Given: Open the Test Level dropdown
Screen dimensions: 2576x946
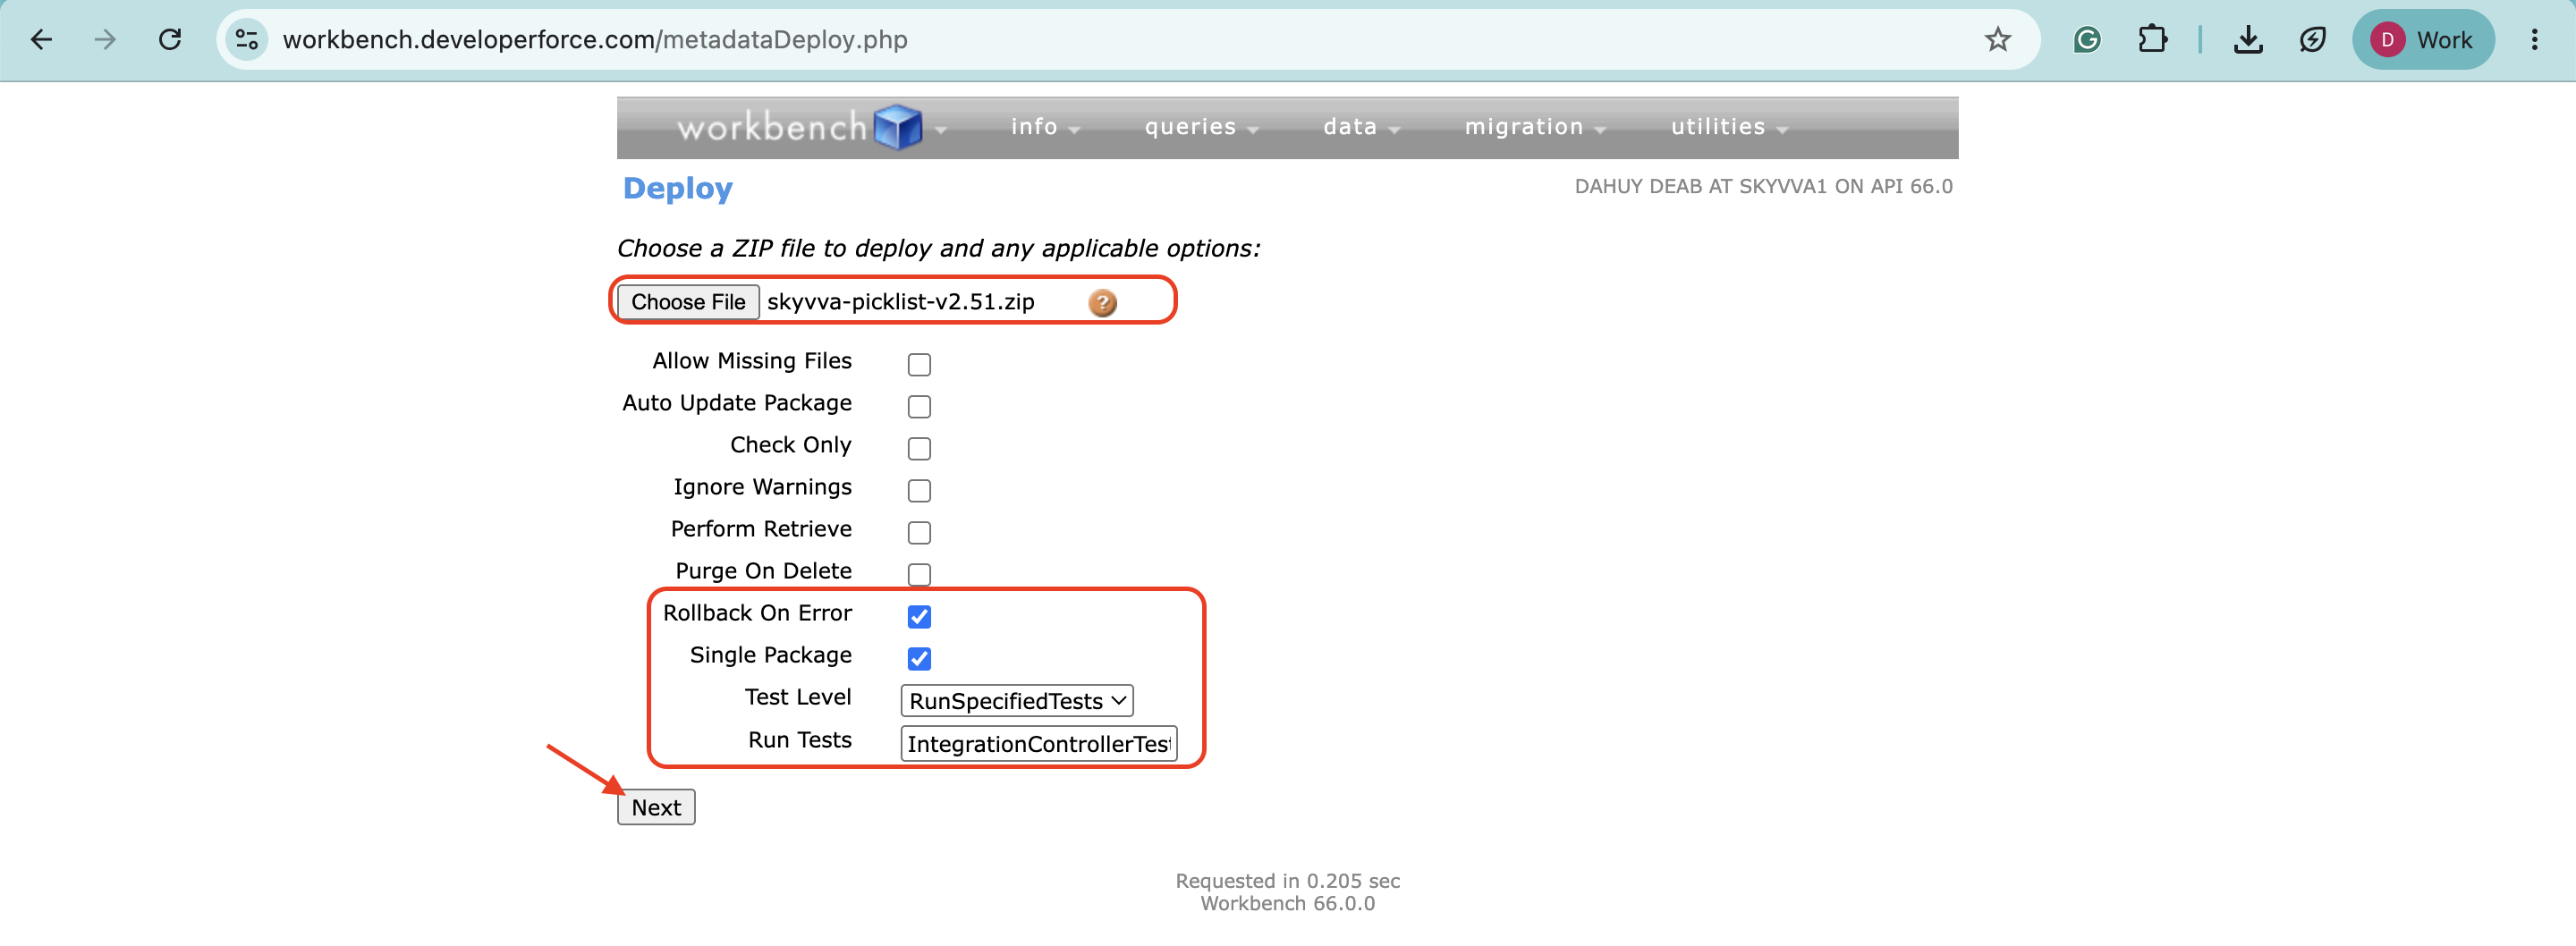Looking at the screenshot, I should [1016, 701].
